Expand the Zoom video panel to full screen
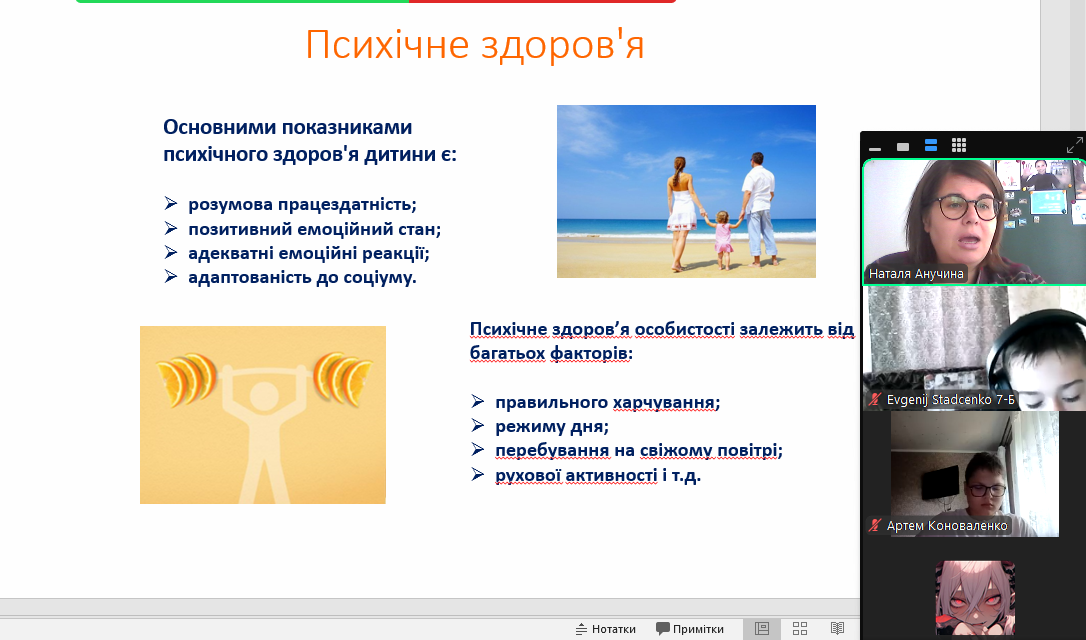 [1074, 145]
